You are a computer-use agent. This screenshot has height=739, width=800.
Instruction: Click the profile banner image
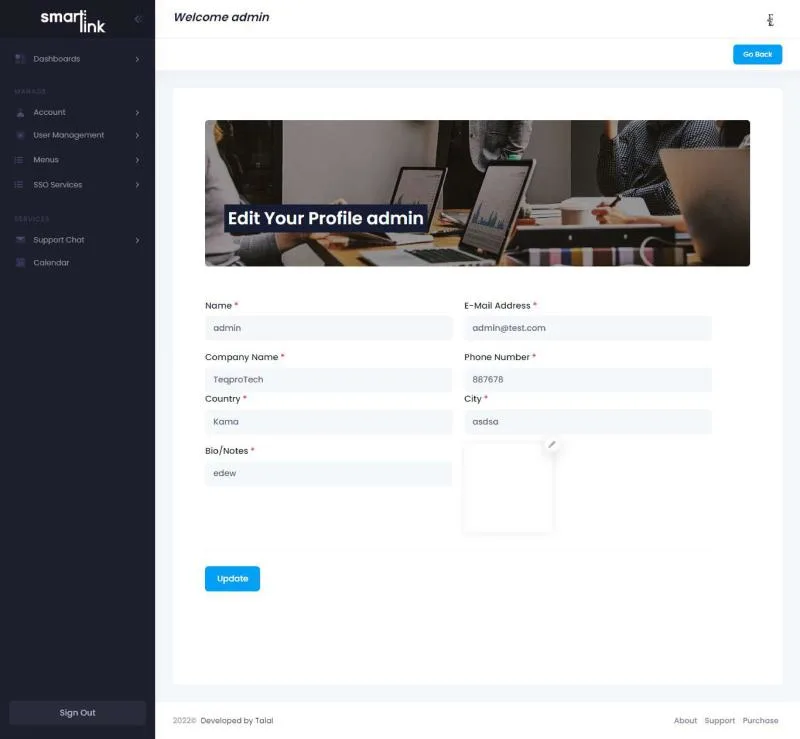click(477, 193)
